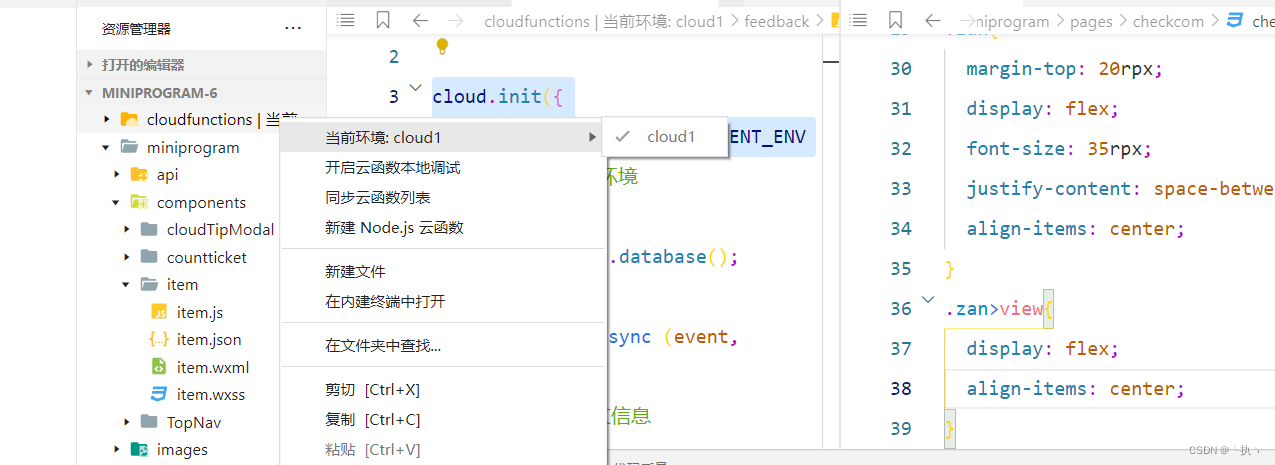Click 'font-size: 35rpx;' code line
Viewport: 1275px width, 465px height.
1059,148
